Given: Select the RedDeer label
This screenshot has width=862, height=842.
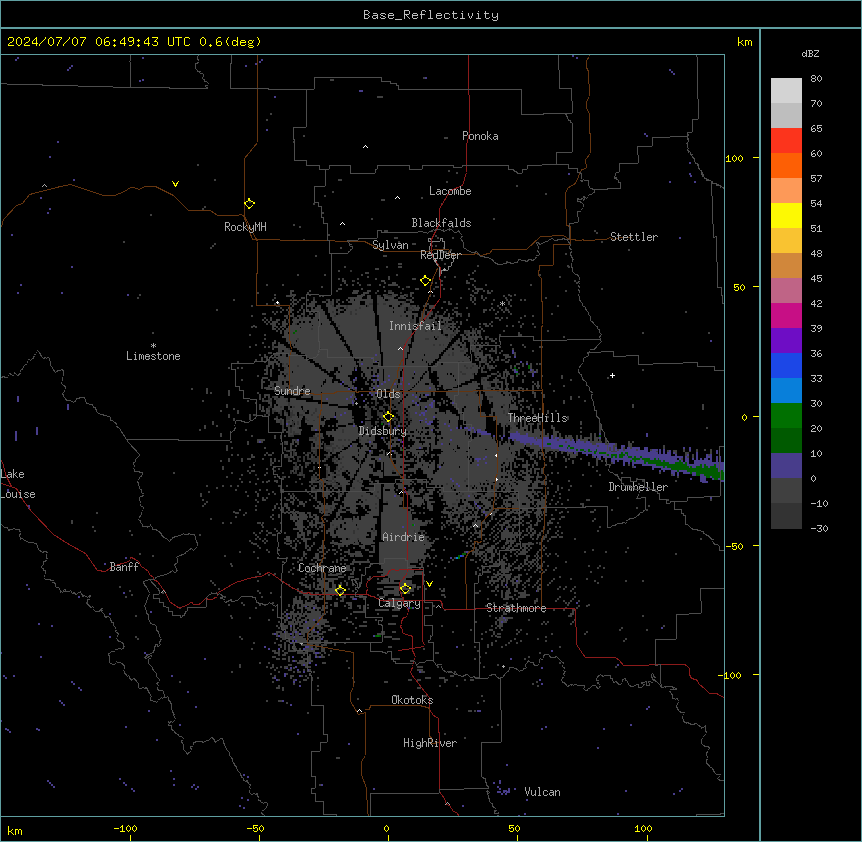Looking at the screenshot, I should click(440, 255).
